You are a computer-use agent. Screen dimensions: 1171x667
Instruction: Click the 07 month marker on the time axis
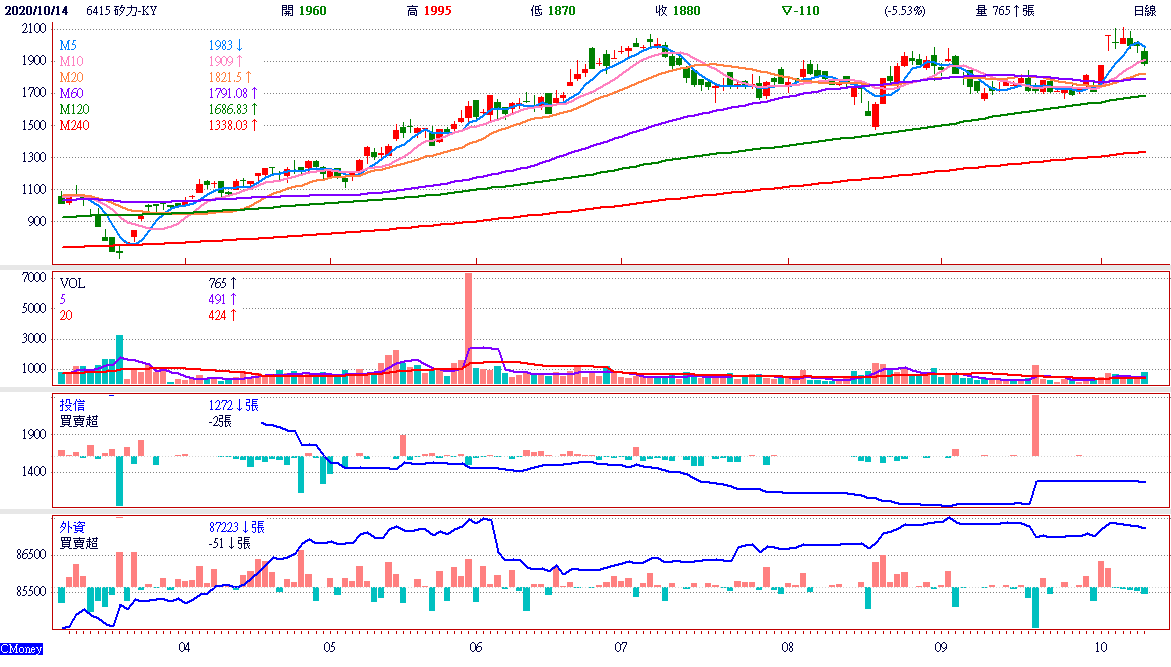(621, 646)
